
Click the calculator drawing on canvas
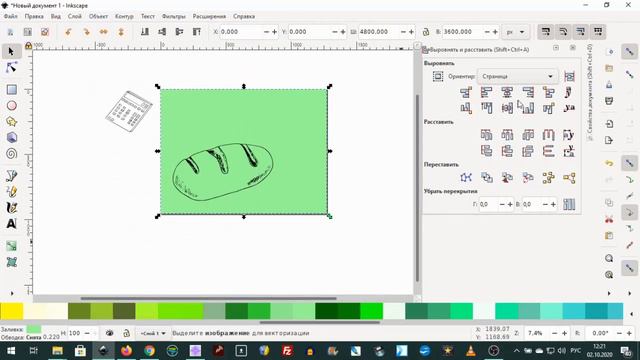[x=129, y=111]
